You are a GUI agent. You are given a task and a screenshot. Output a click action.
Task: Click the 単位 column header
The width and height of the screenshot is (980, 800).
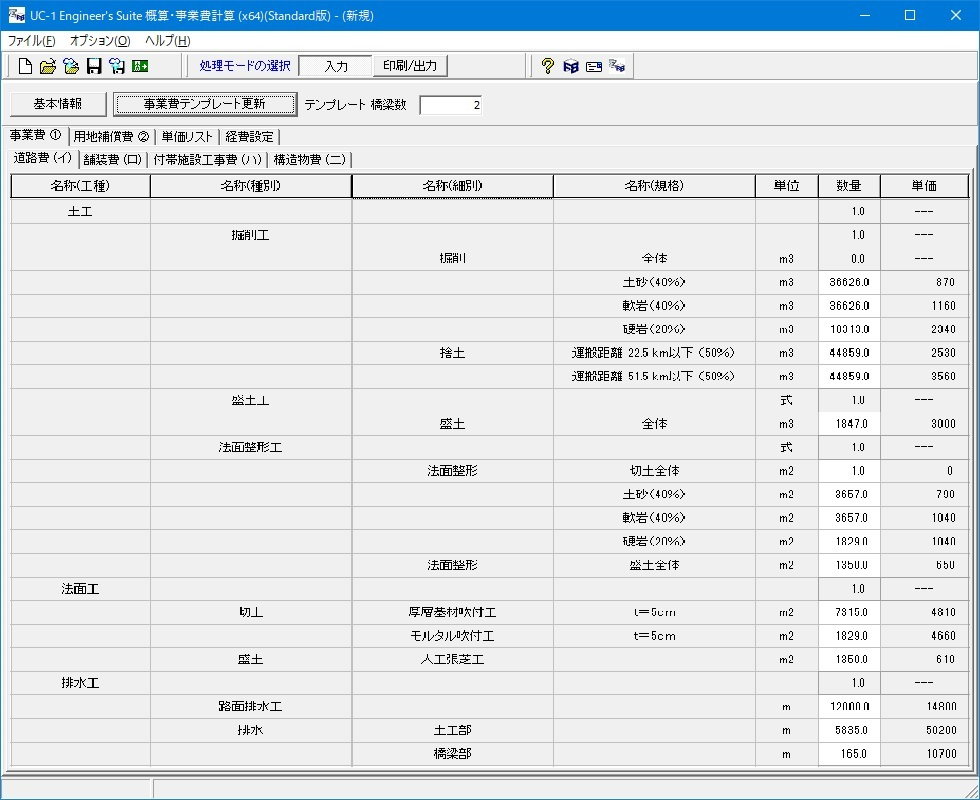point(787,186)
